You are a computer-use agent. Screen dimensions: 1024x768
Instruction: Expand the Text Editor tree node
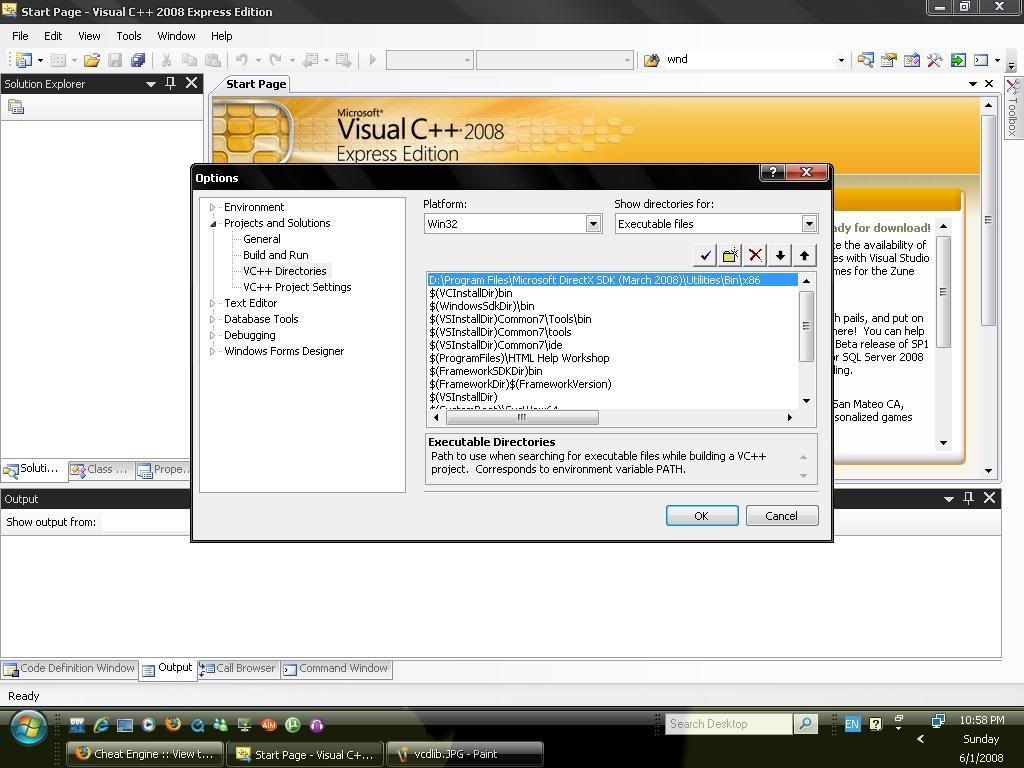pyautogui.click(x=212, y=303)
